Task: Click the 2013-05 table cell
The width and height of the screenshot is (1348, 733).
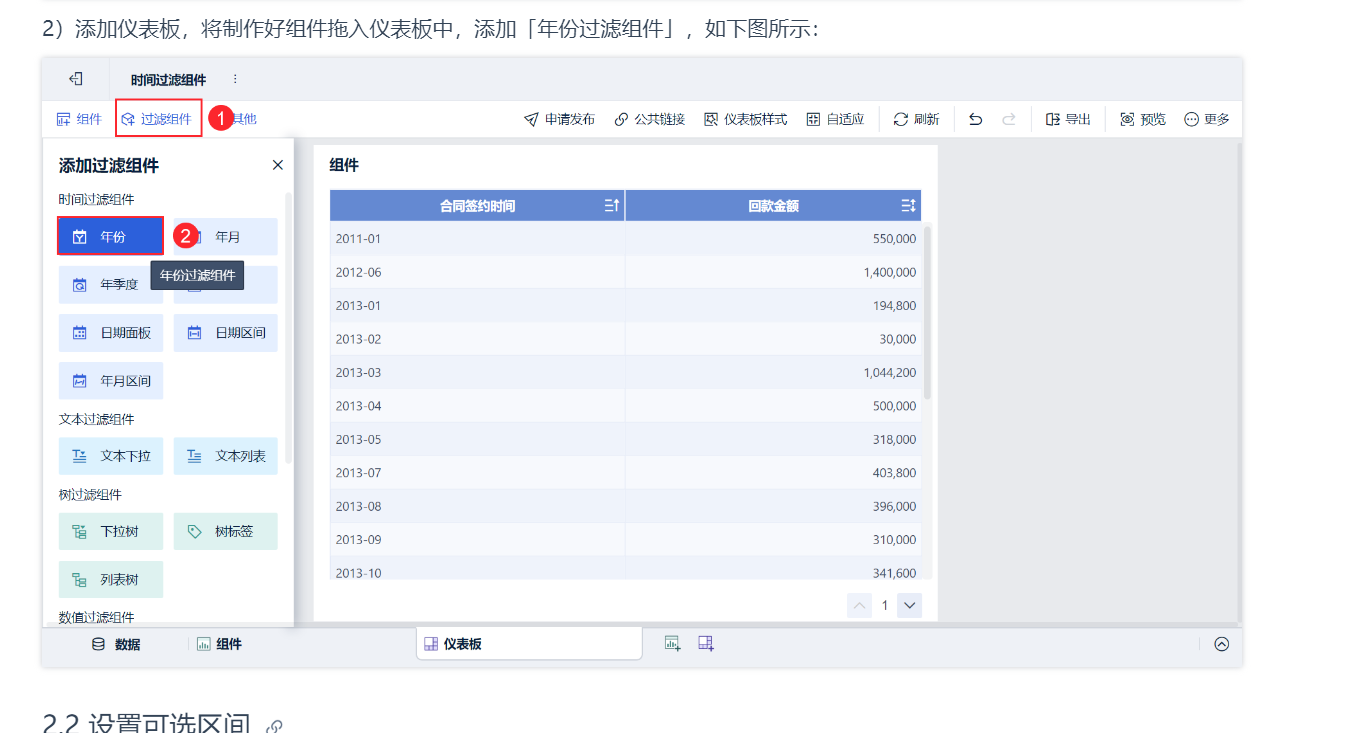Action: 477,439
